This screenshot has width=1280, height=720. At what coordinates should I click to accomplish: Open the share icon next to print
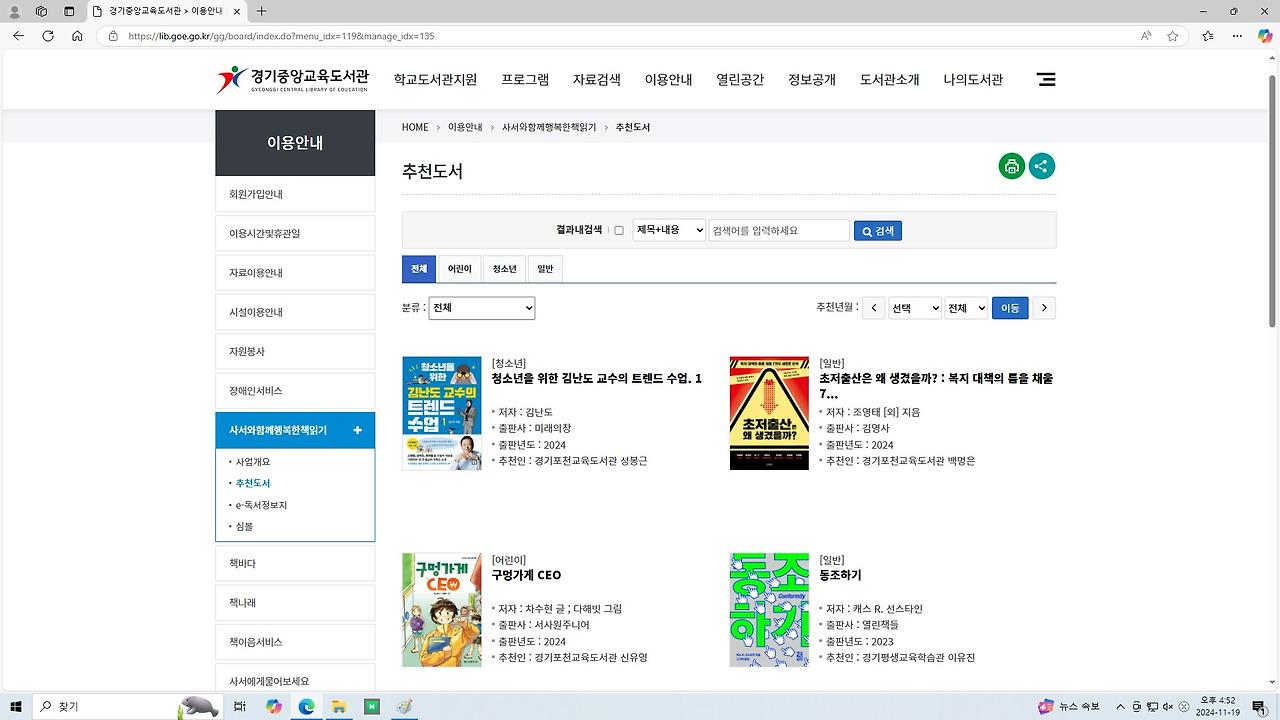click(1042, 166)
